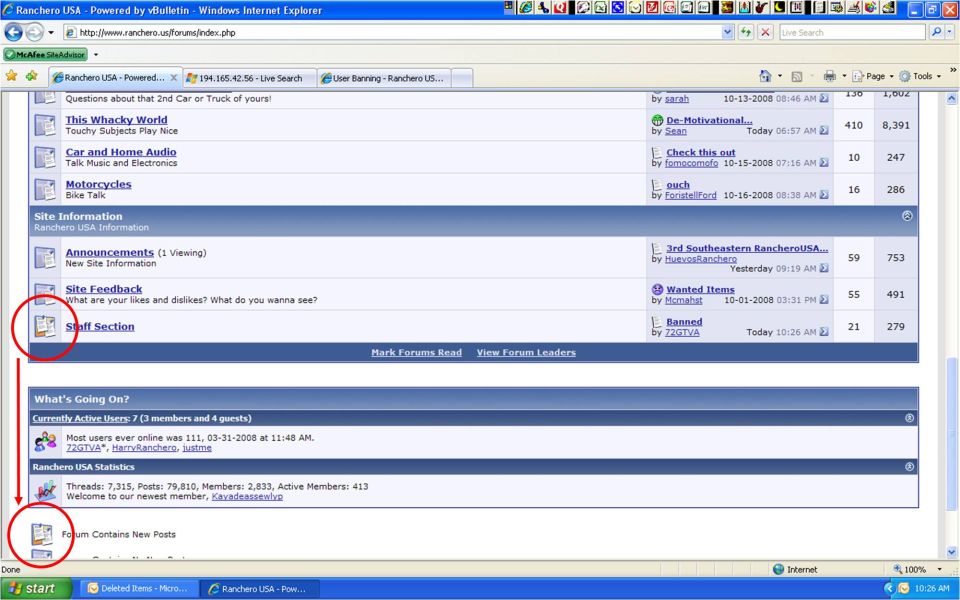Viewport: 960px width, 600px height.
Task: Click Mark Forums Read
Action: (416, 353)
